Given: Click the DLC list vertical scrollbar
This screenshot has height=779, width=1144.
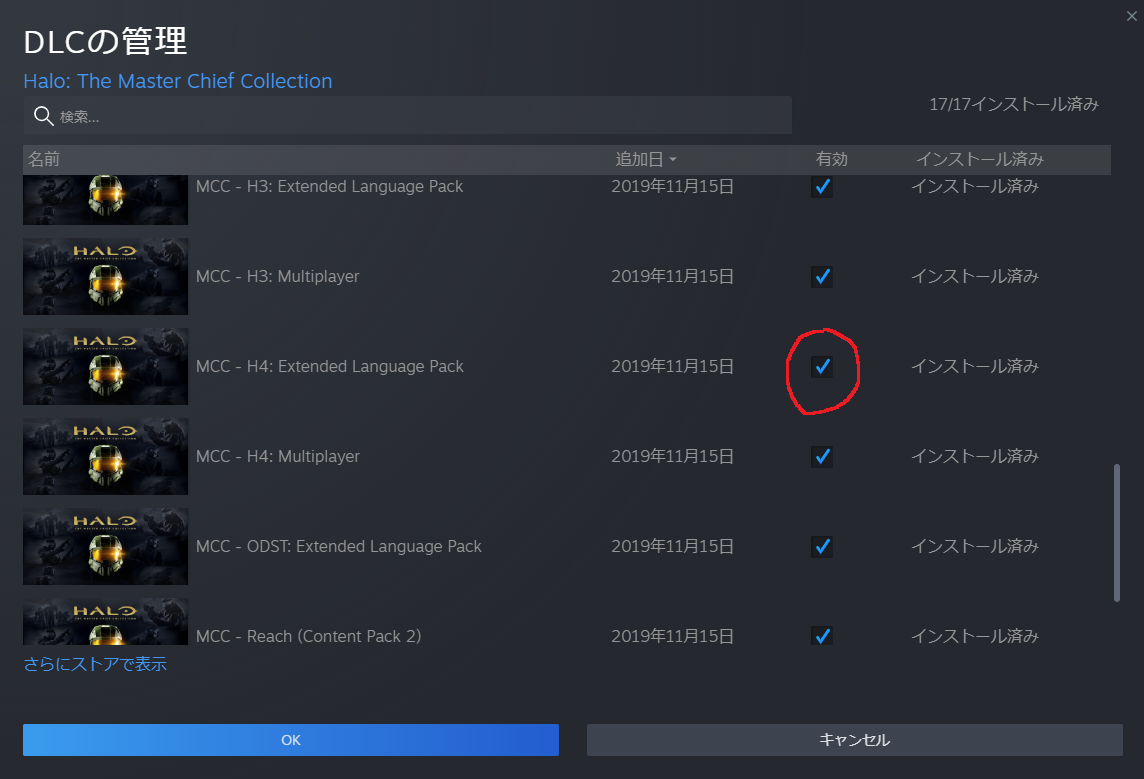Looking at the screenshot, I should (x=1116, y=532).
